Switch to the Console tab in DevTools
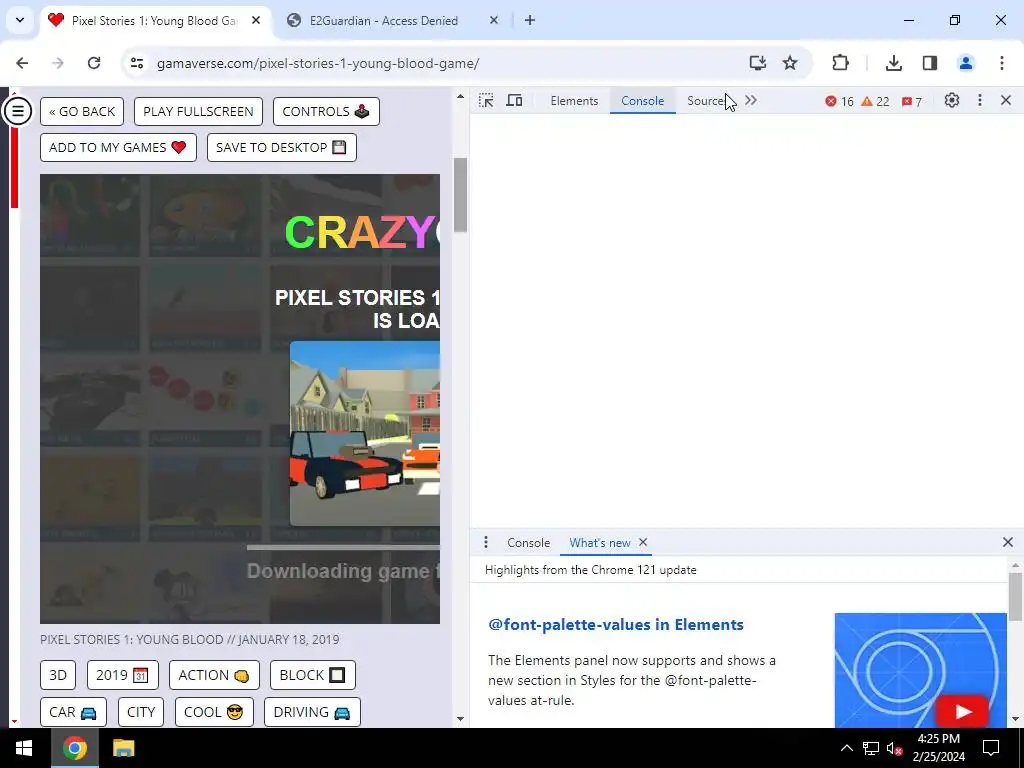 click(x=643, y=101)
